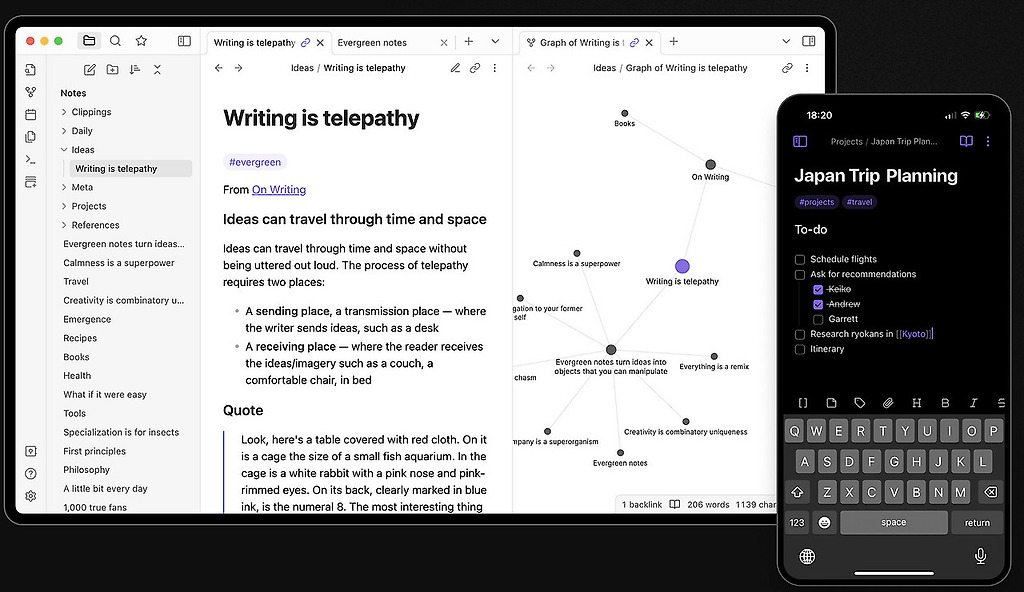Select Writing is telepathy graph node
The width and height of the screenshot is (1024, 592).
[x=682, y=266]
